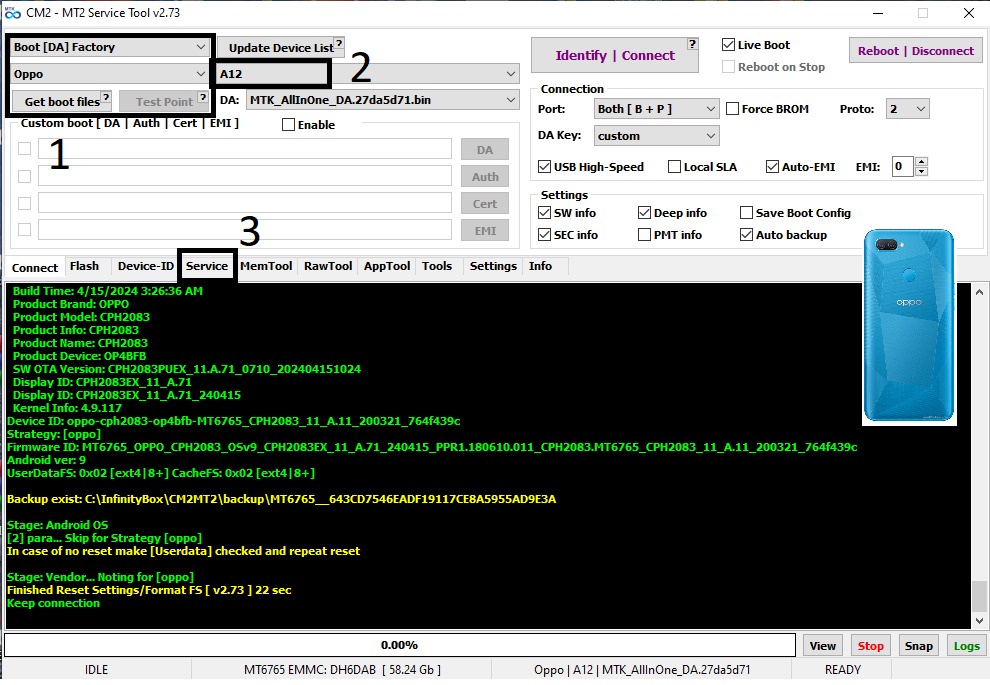The width and height of the screenshot is (990, 685).
Task: Click the red Stop button
Action: pos(870,646)
